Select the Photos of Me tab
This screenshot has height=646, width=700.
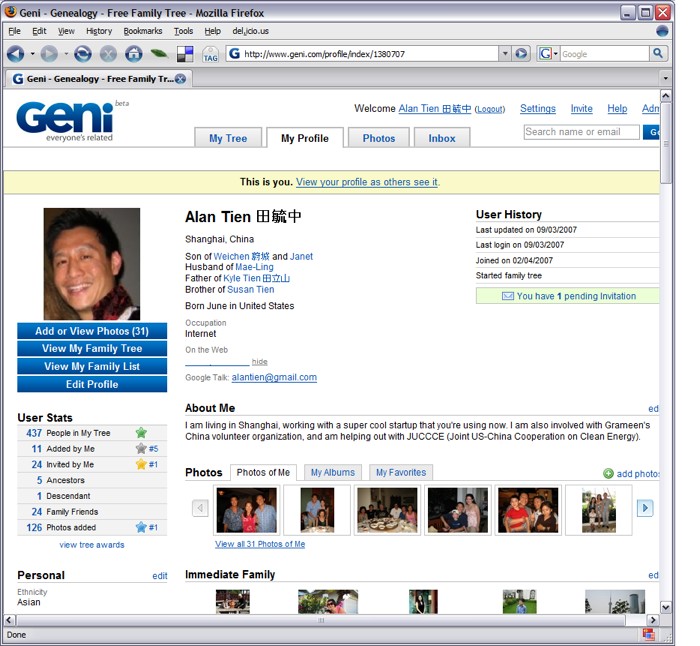(x=263, y=472)
